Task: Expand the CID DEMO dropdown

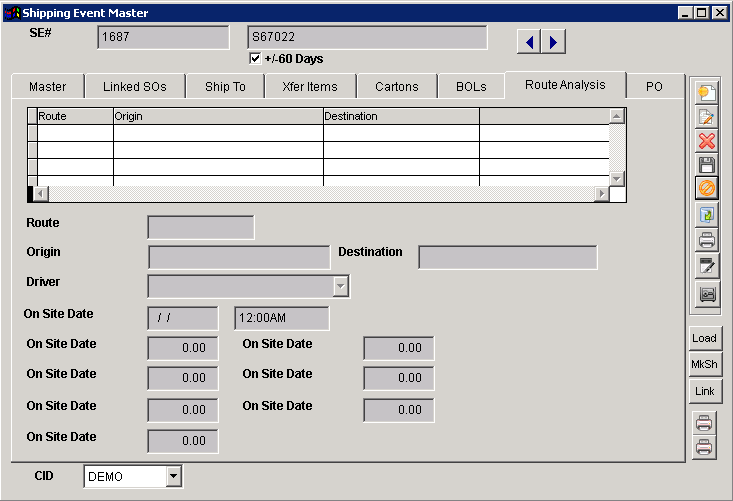Action: (x=174, y=477)
